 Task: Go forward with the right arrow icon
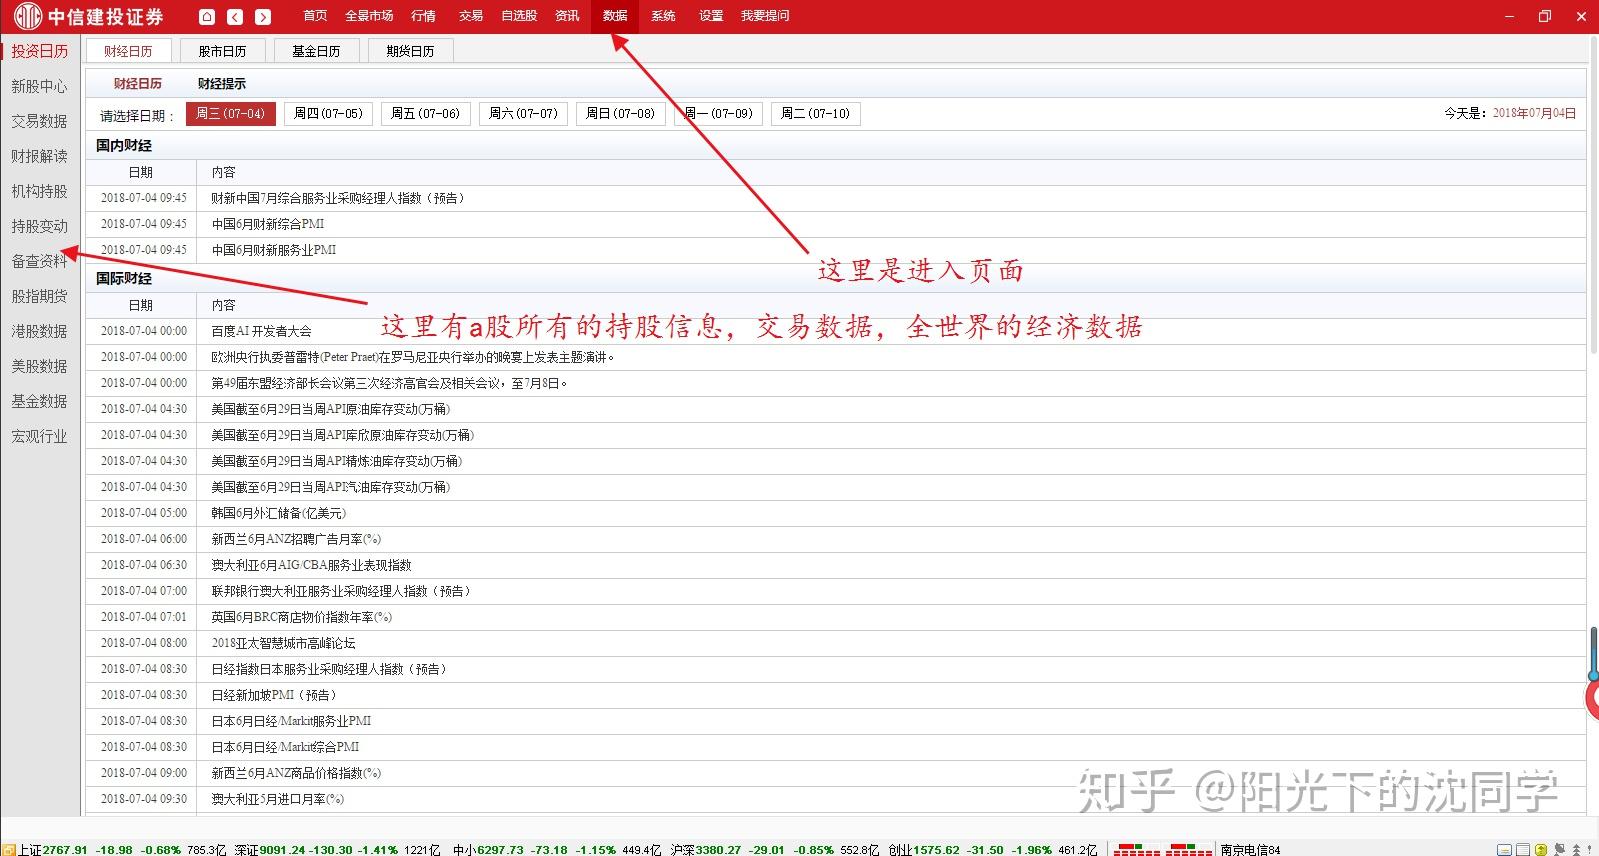coord(263,16)
